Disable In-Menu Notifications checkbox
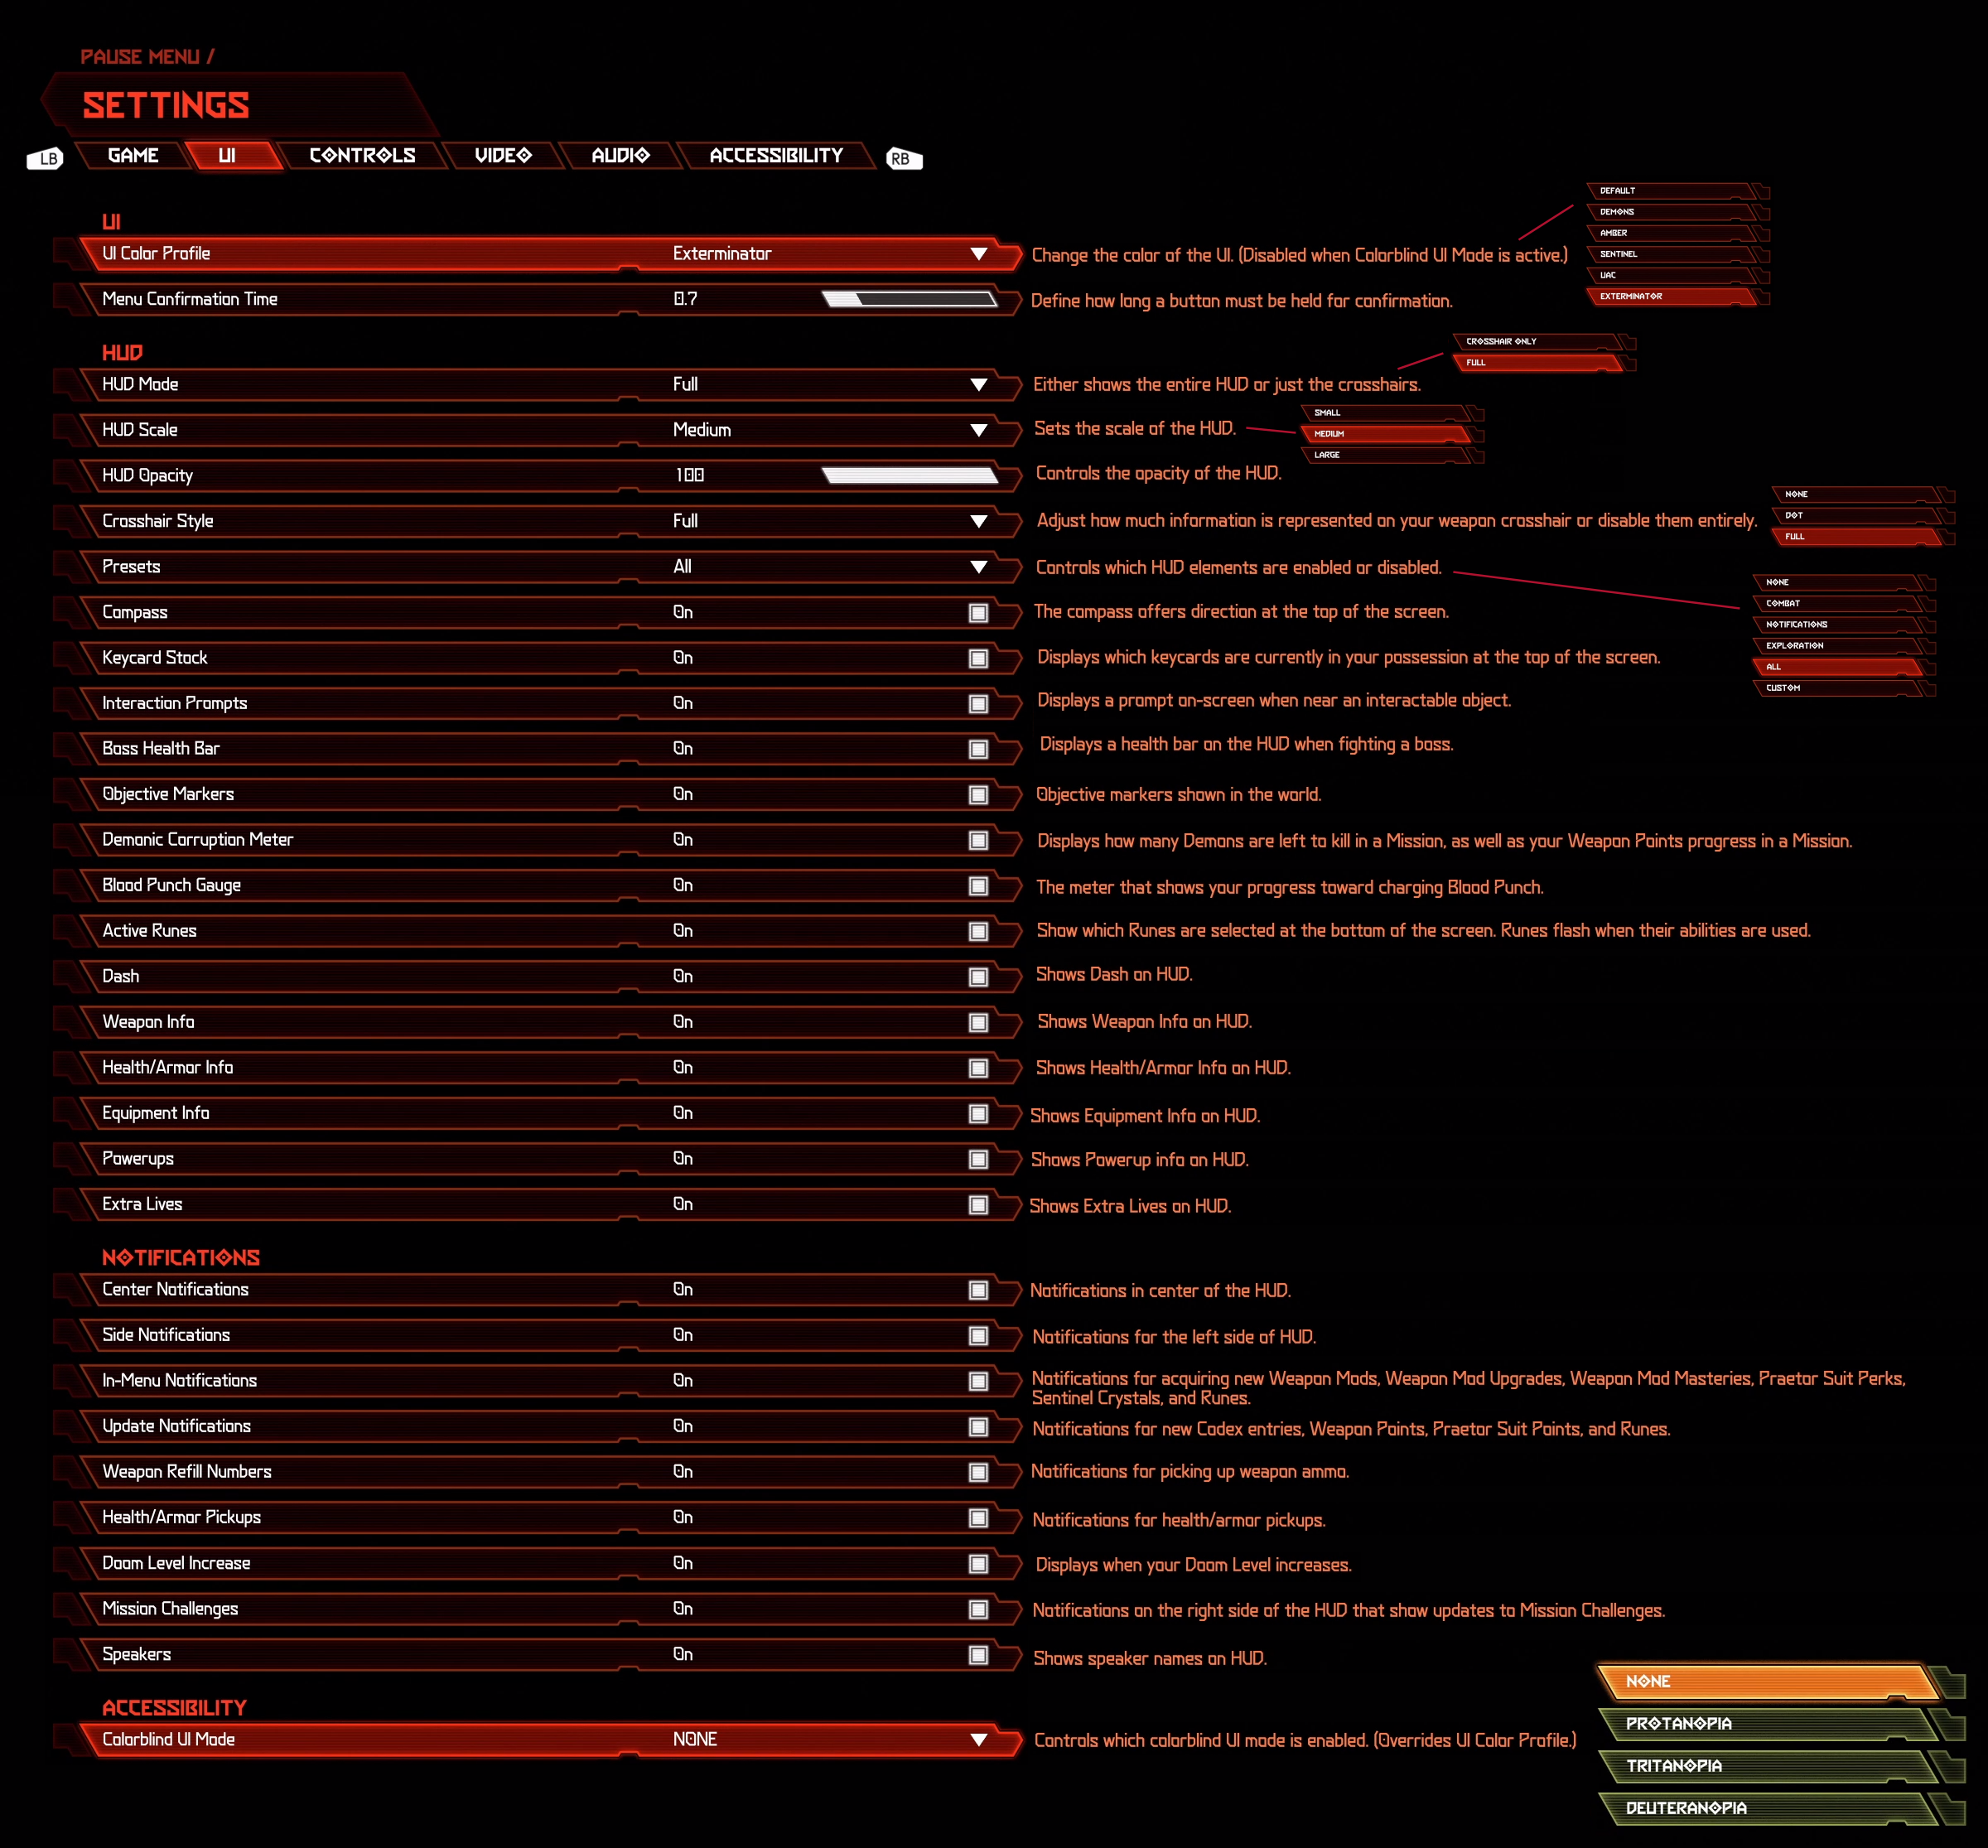The height and width of the screenshot is (1848, 1988). (978, 1381)
